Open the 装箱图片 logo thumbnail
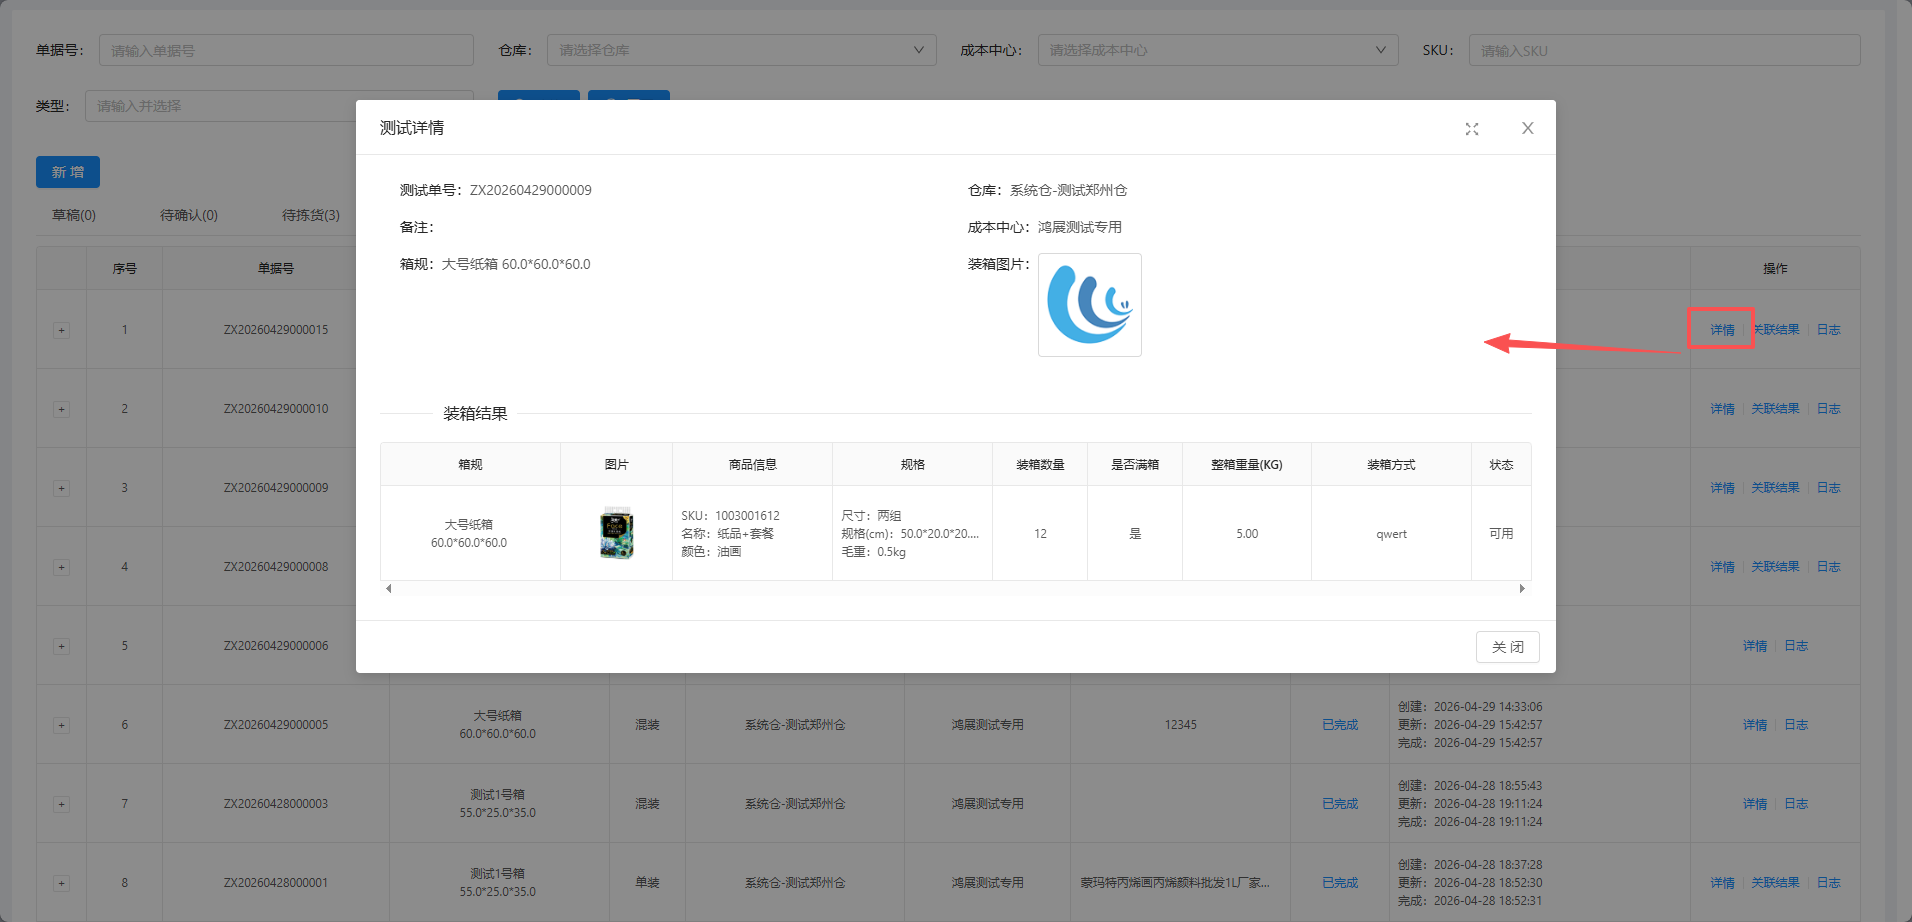1912x922 pixels. [1090, 305]
